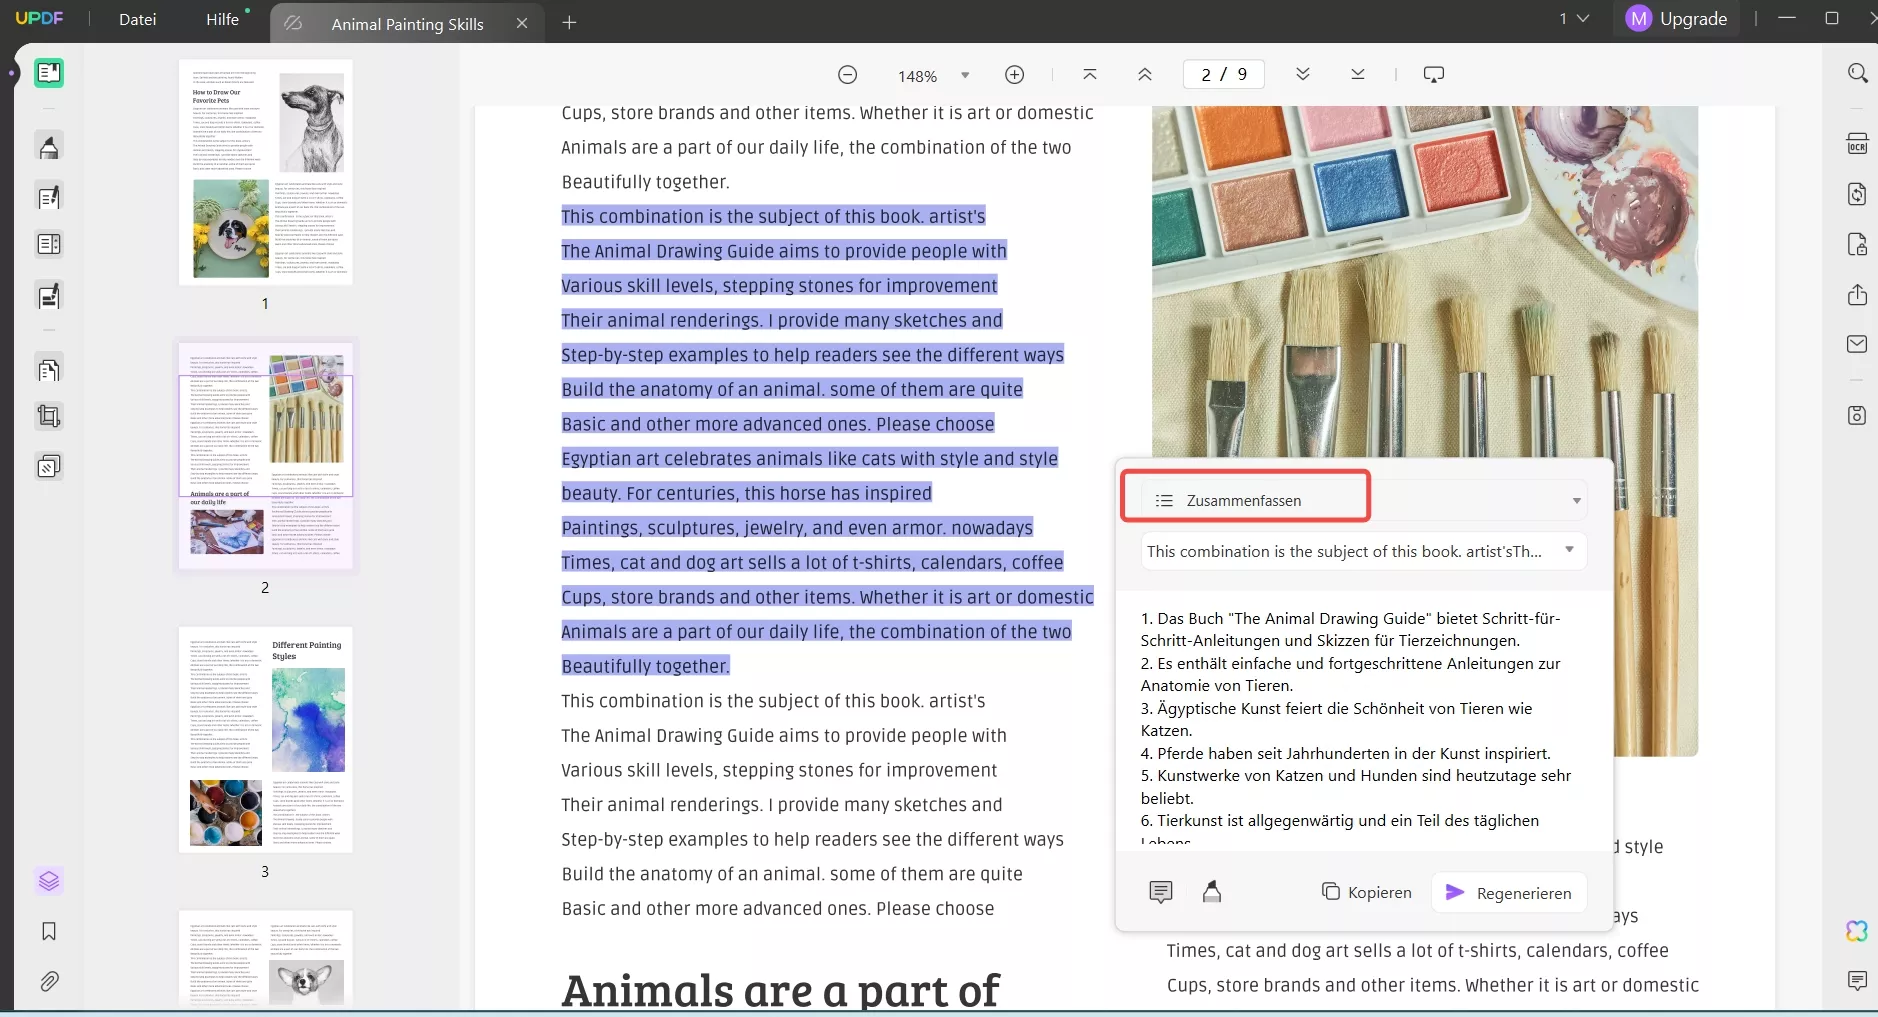Image resolution: width=1878 pixels, height=1017 pixels.
Task: Open the tab count dropdown in title bar
Action: (1574, 19)
